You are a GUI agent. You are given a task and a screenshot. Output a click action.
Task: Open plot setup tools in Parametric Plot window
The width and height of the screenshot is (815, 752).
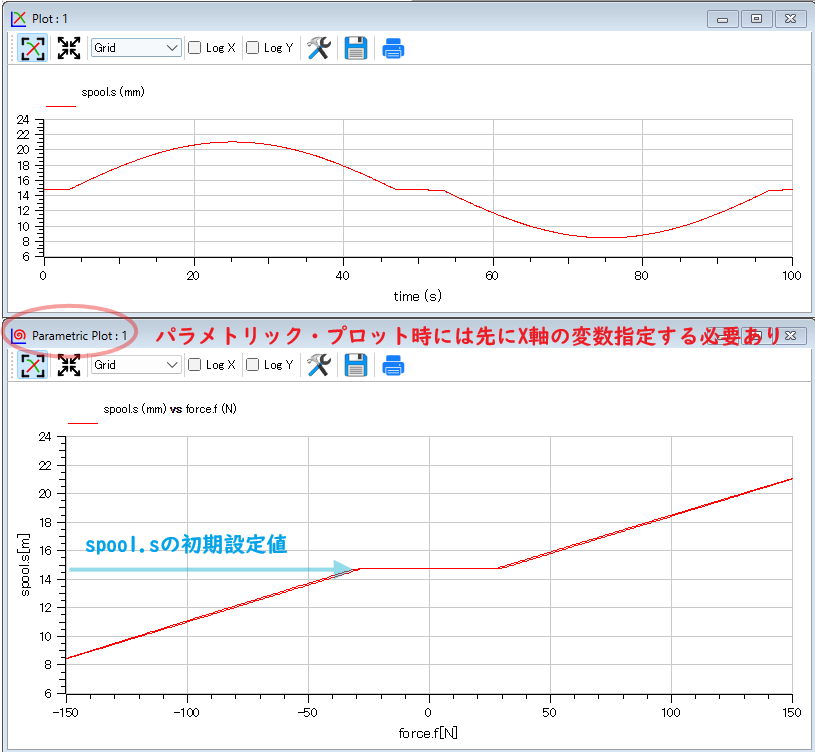(319, 365)
